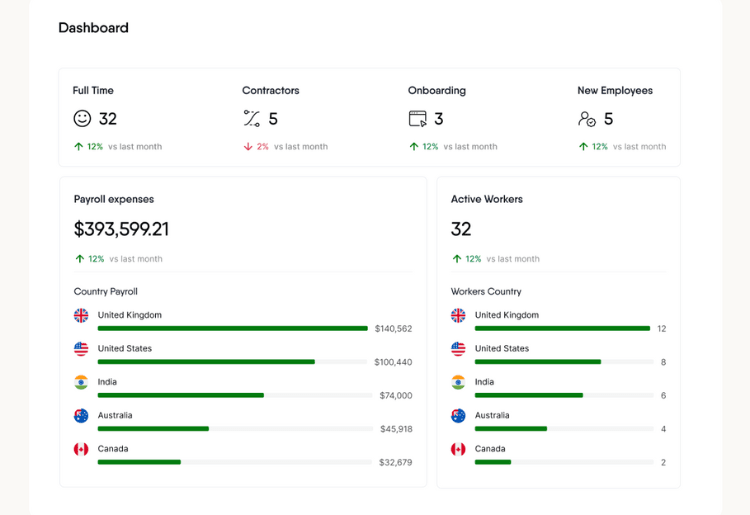This screenshot has height=515, width=750.
Task: Click the green up arrow under Payroll expenses
Action: tap(80, 259)
